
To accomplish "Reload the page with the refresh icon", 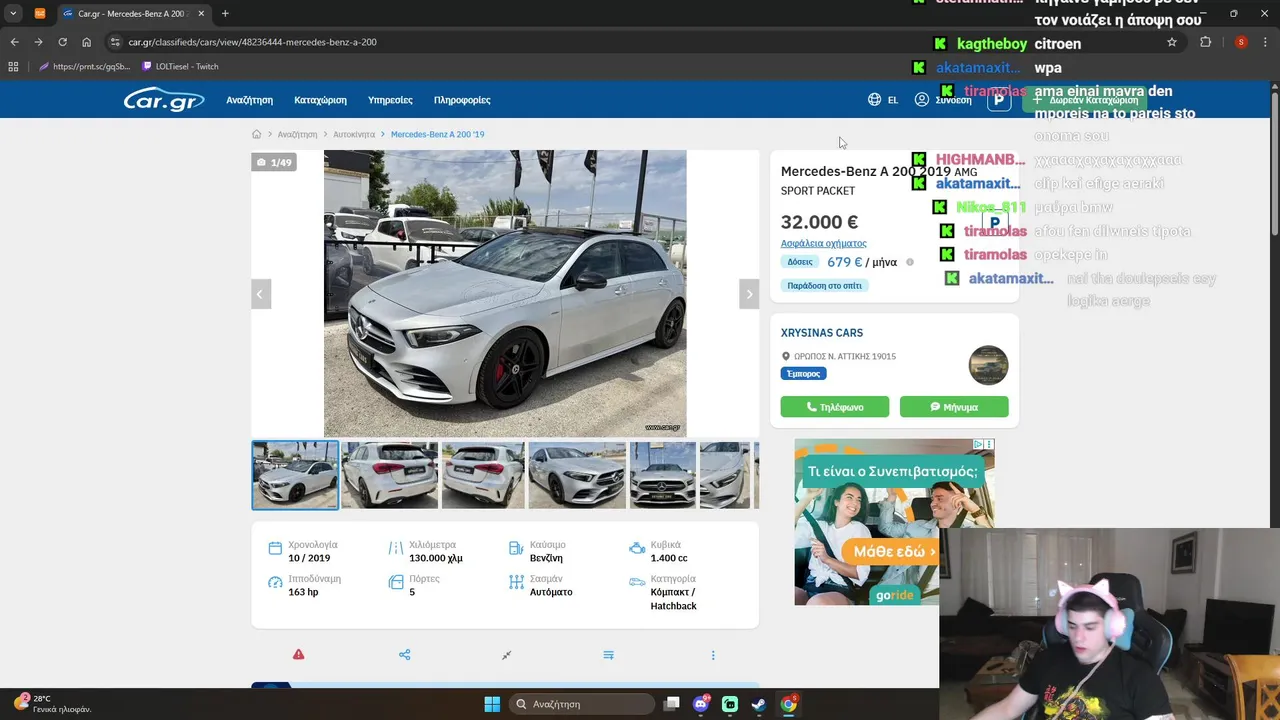I will tap(62, 42).
